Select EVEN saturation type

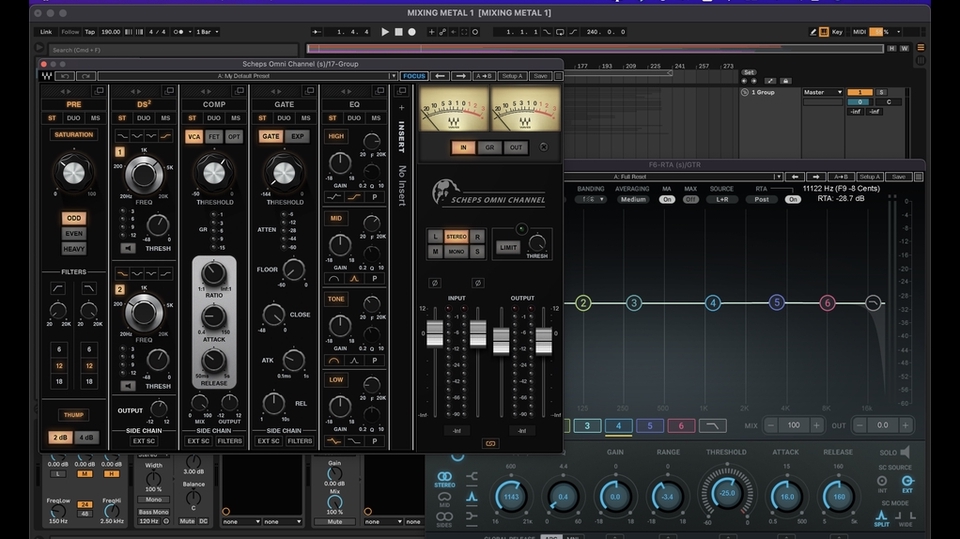pyautogui.click(x=73, y=233)
